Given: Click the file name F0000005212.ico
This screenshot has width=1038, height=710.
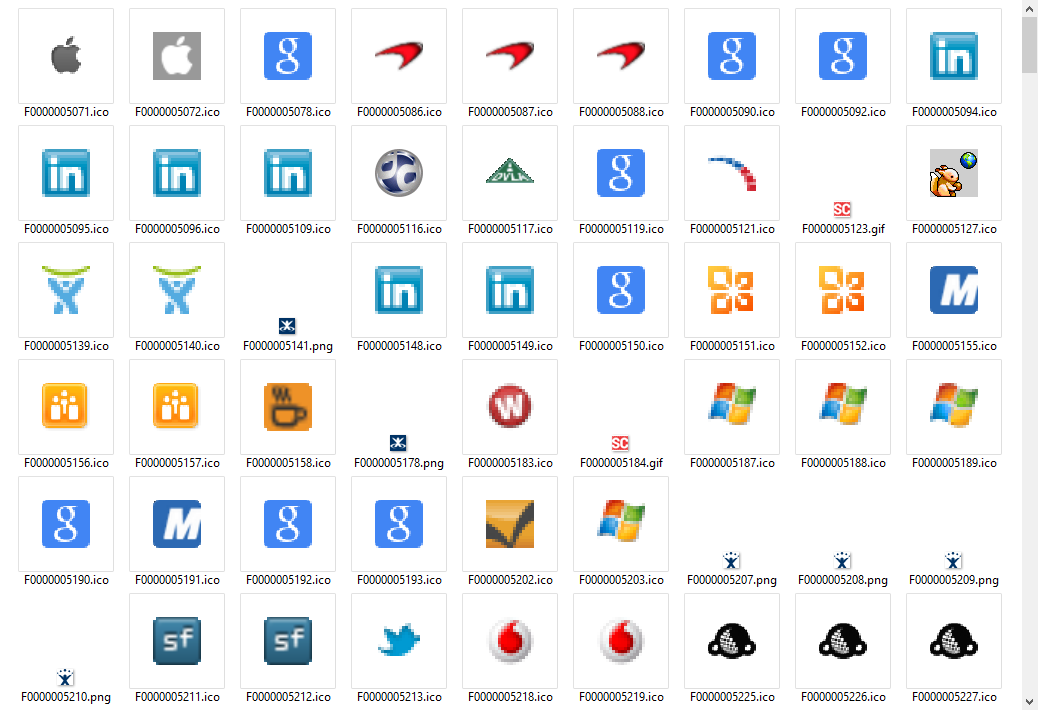Looking at the screenshot, I should [289, 697].
